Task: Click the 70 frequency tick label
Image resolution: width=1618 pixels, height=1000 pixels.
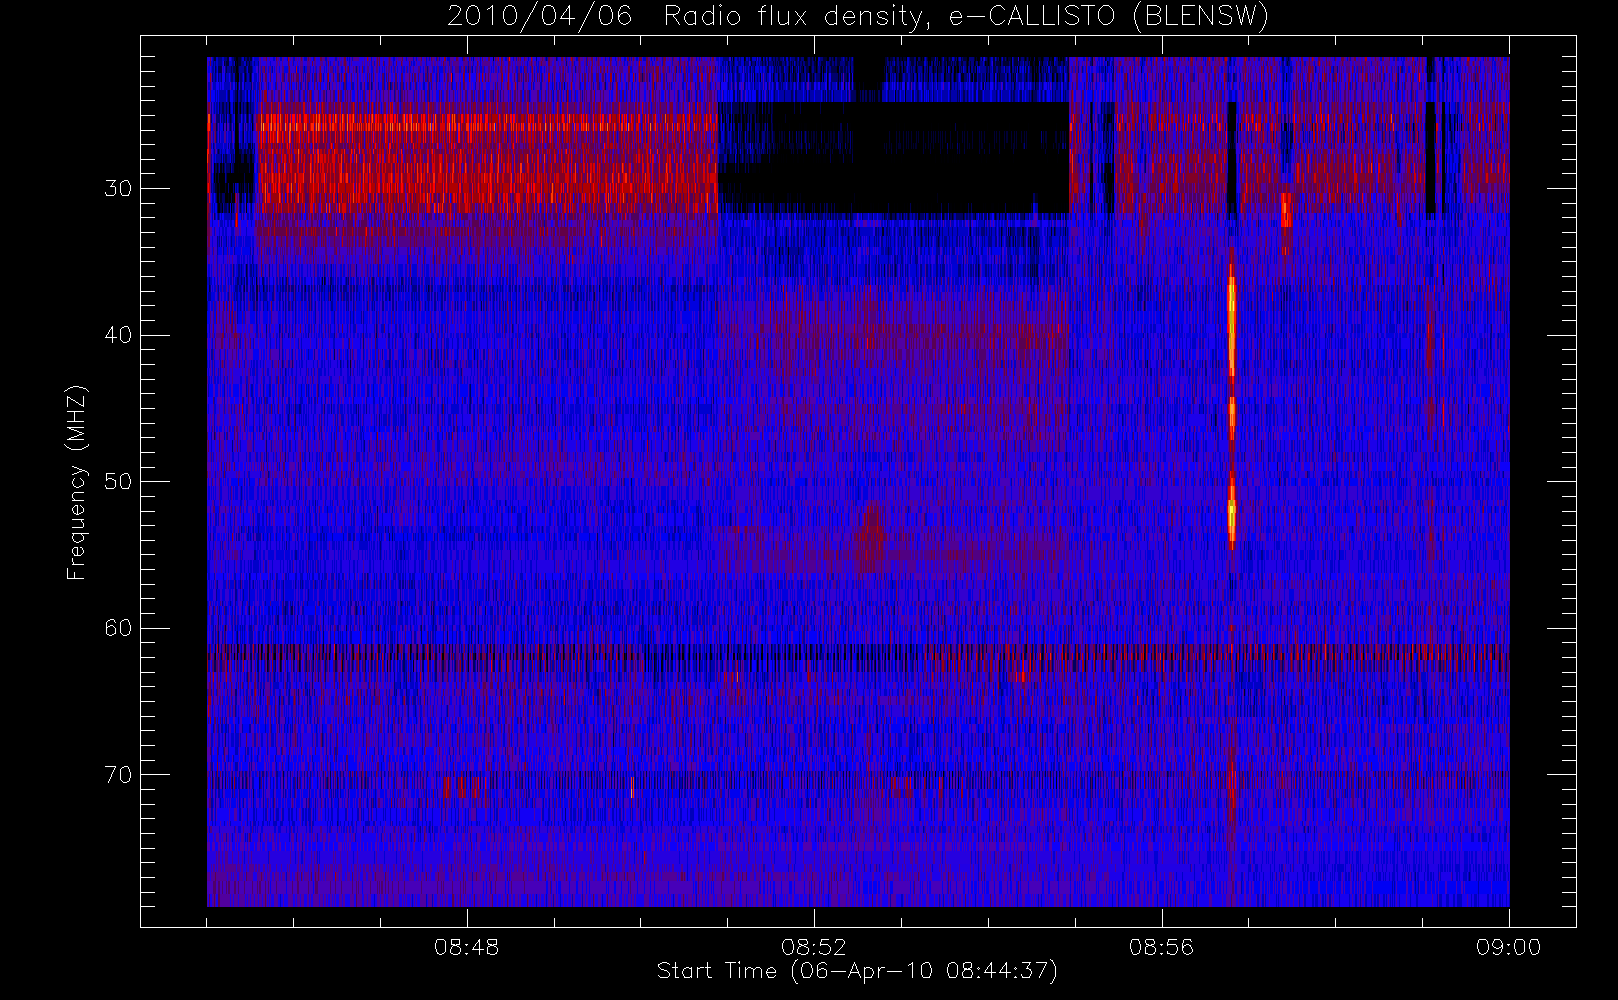Action: coord(118,775)
